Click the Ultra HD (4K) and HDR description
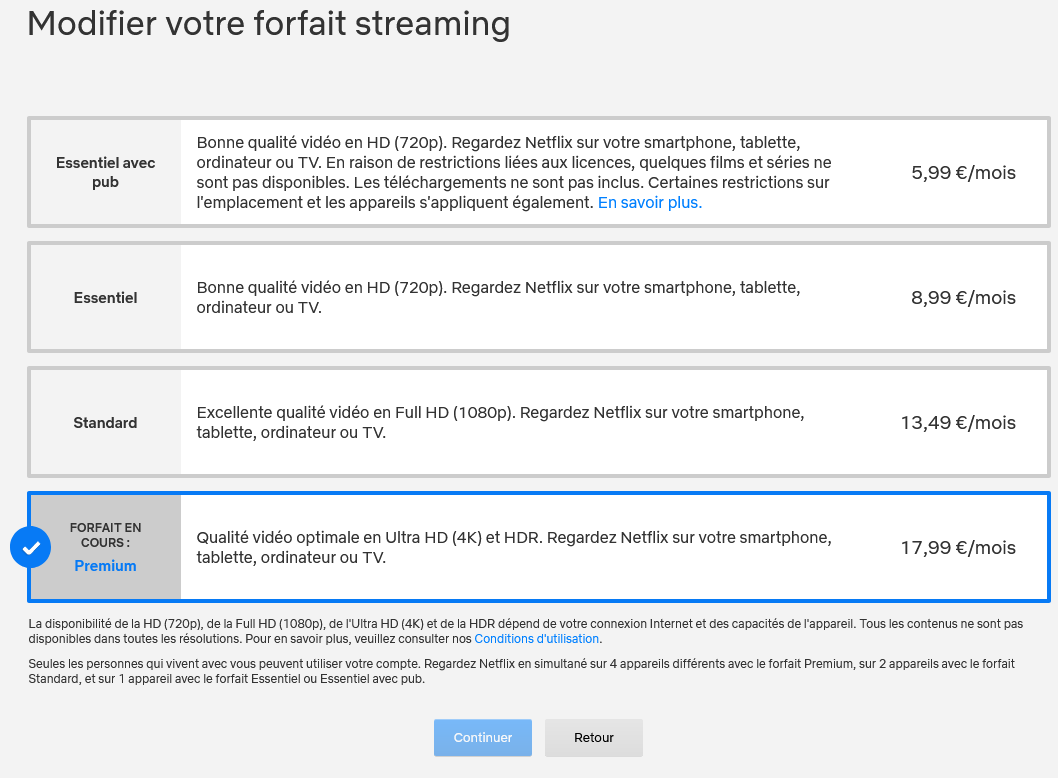Screen dimensions: 1058x778 point(513,547)
